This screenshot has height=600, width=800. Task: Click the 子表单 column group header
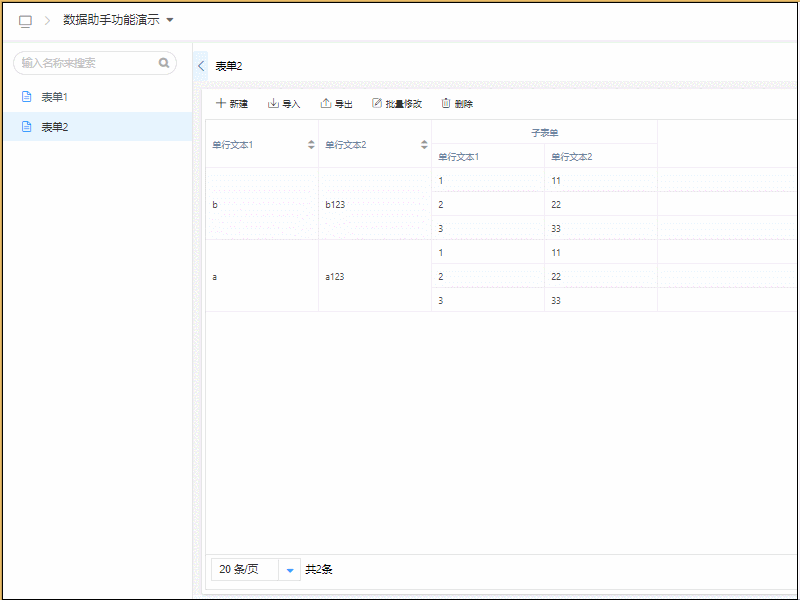[544, 132]
